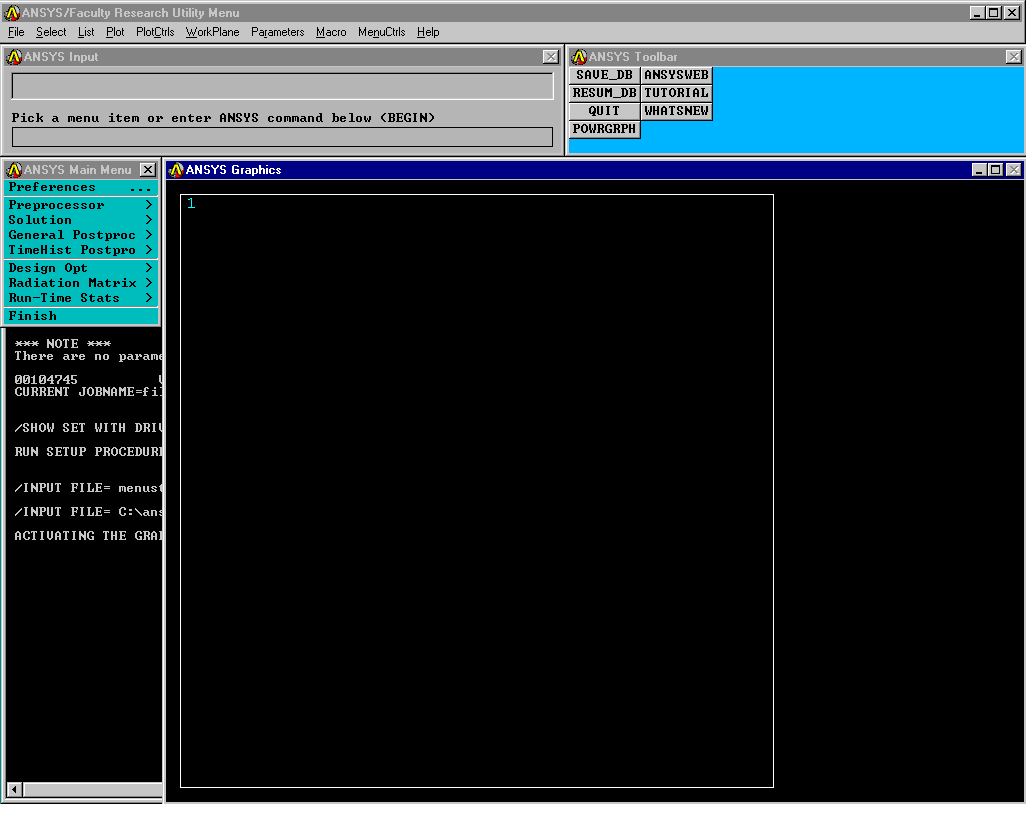Expand the General Postproc submenu
The height and width of the screenshot is (821, 1026).
point(81,235)
